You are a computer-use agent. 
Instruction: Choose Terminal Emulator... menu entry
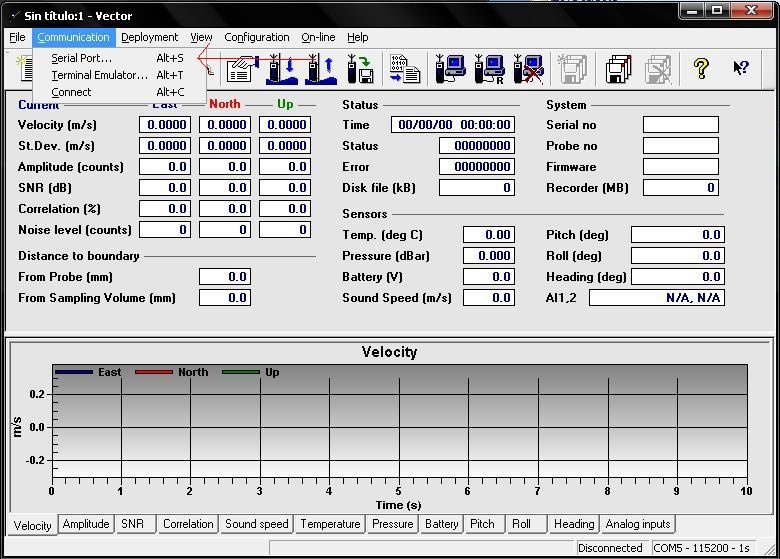click(118, 75)
